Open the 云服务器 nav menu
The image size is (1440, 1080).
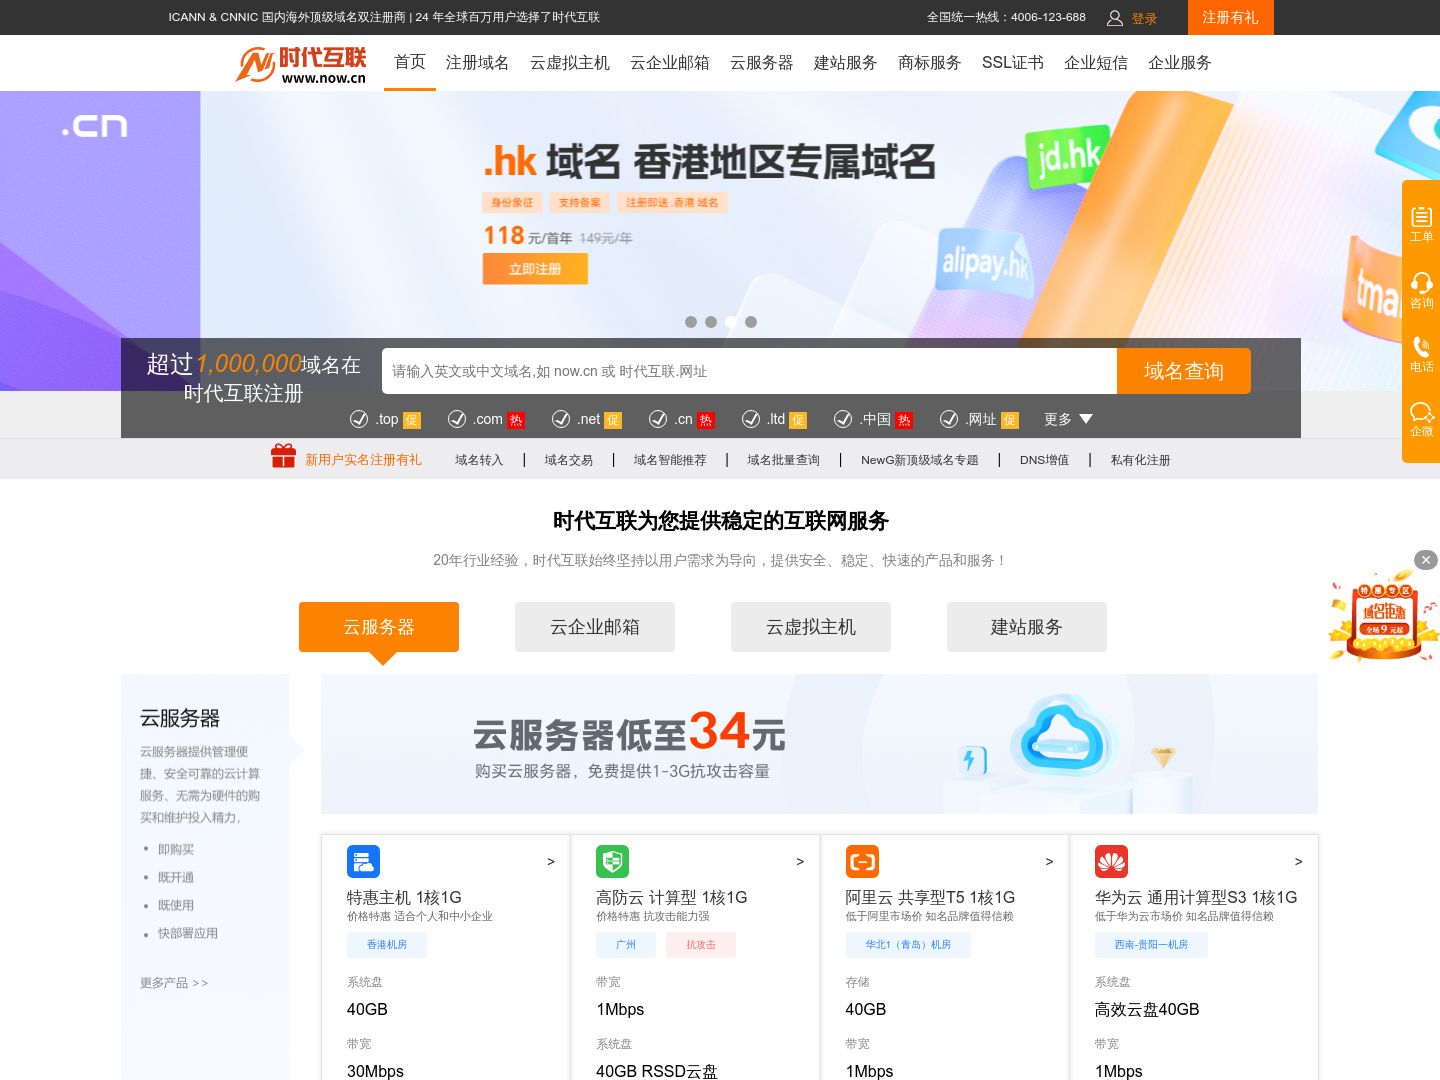point(762,62)
